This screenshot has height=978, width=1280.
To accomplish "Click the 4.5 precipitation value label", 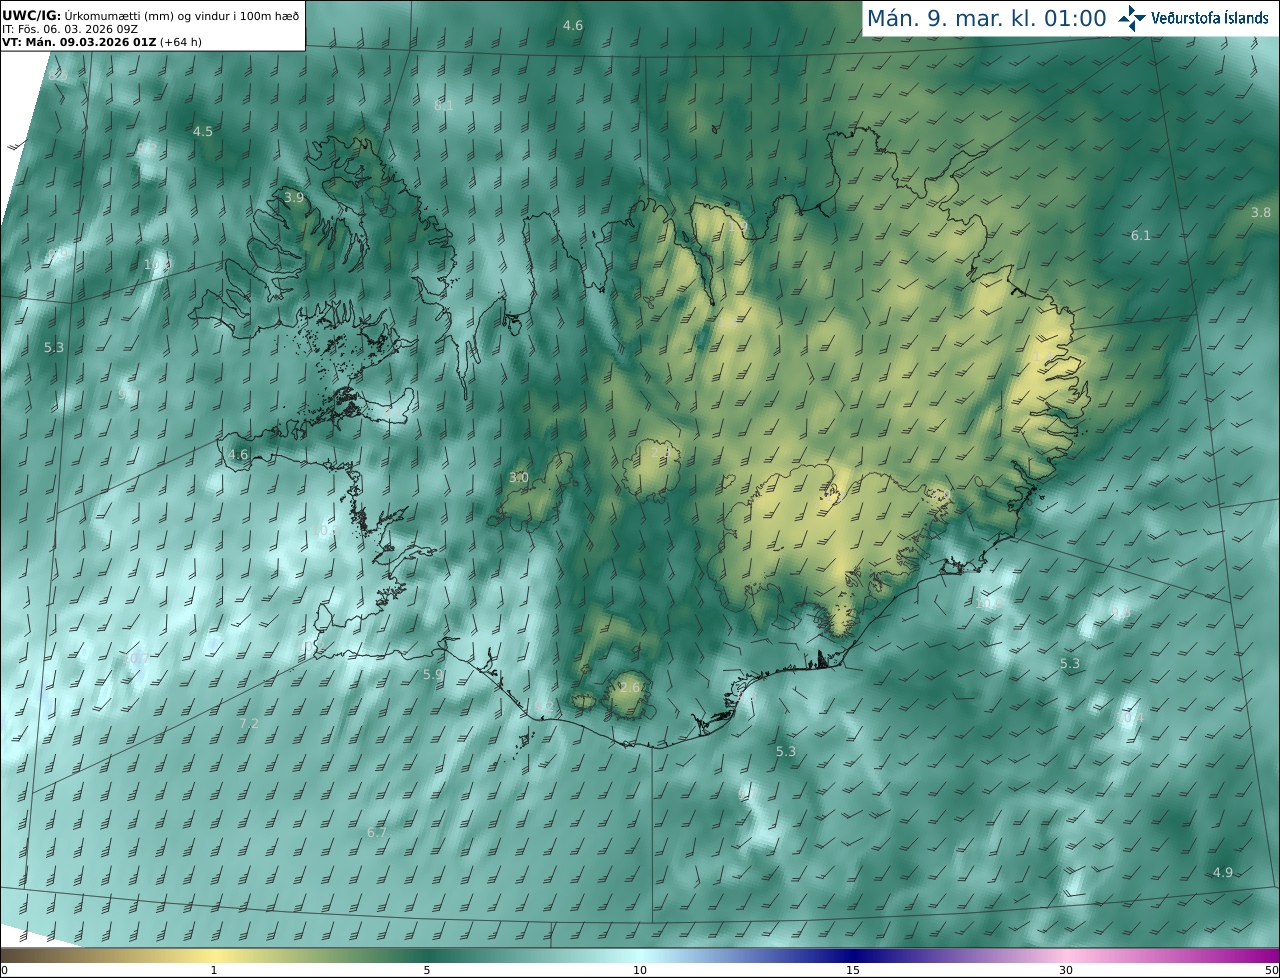I will pyautogui.click(x=203, y=132).
